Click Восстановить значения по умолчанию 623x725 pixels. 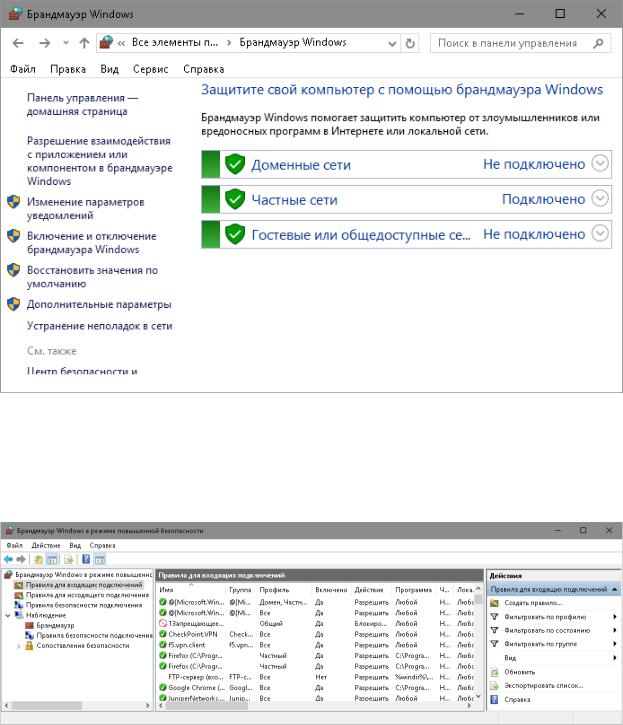pos(92,276)
